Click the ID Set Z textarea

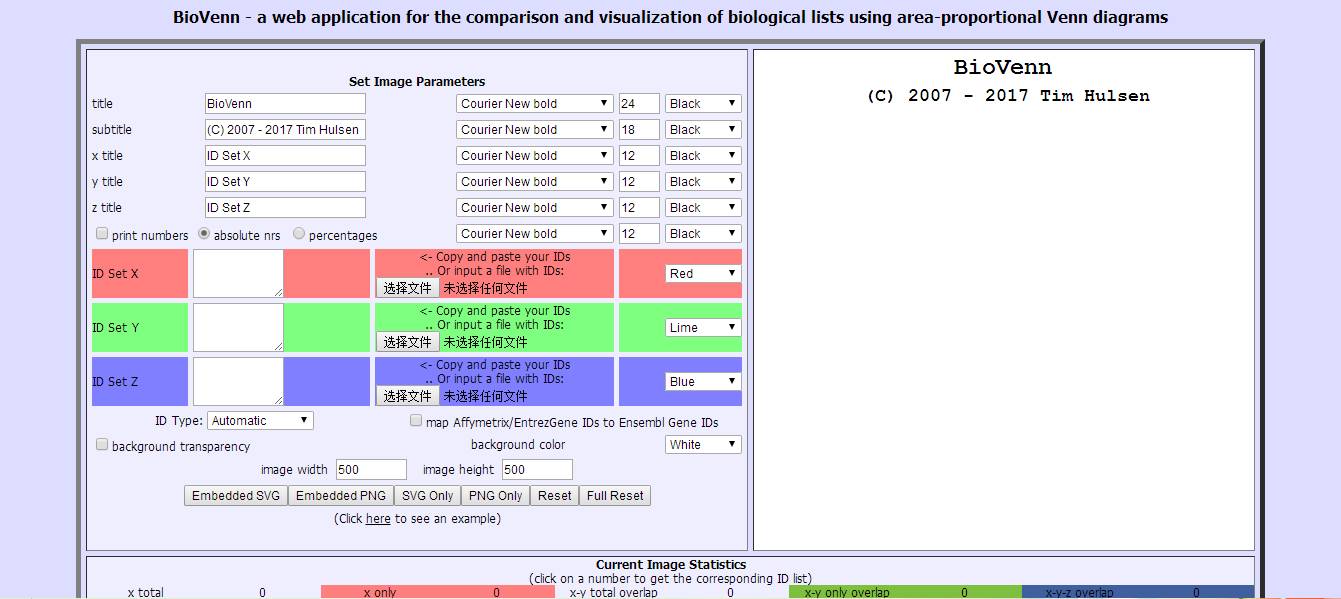(x=238, y=381)
